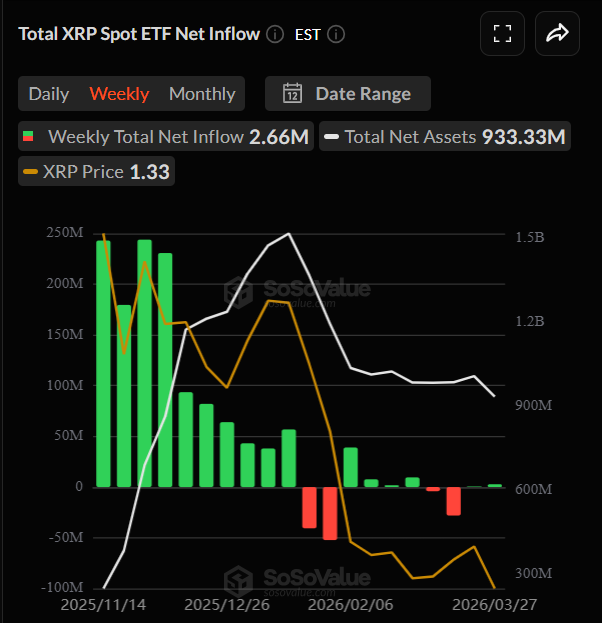Switch to the Daily view

(x=49, y=94)
